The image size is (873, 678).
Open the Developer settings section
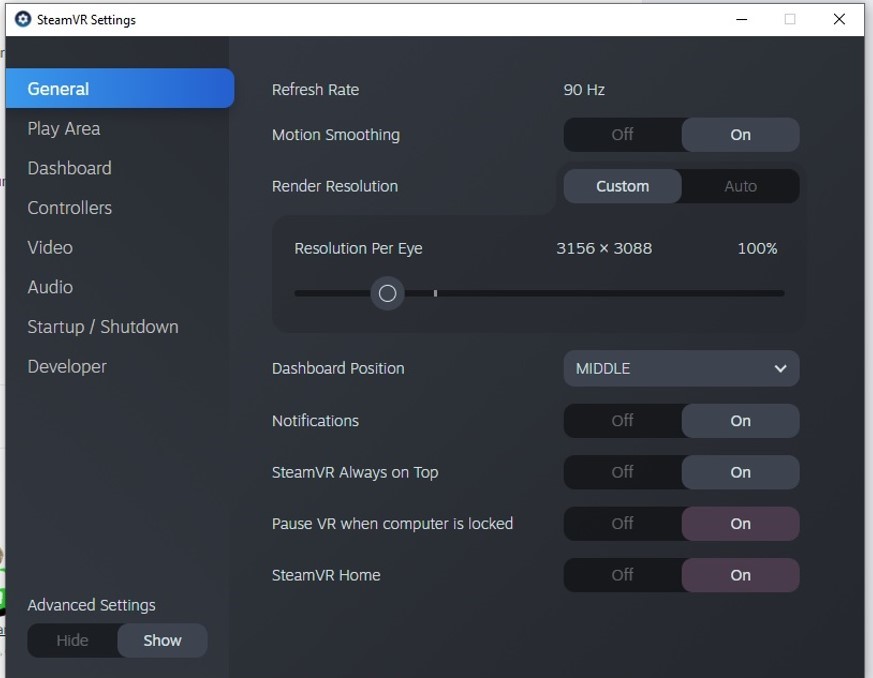coord(67,366)
